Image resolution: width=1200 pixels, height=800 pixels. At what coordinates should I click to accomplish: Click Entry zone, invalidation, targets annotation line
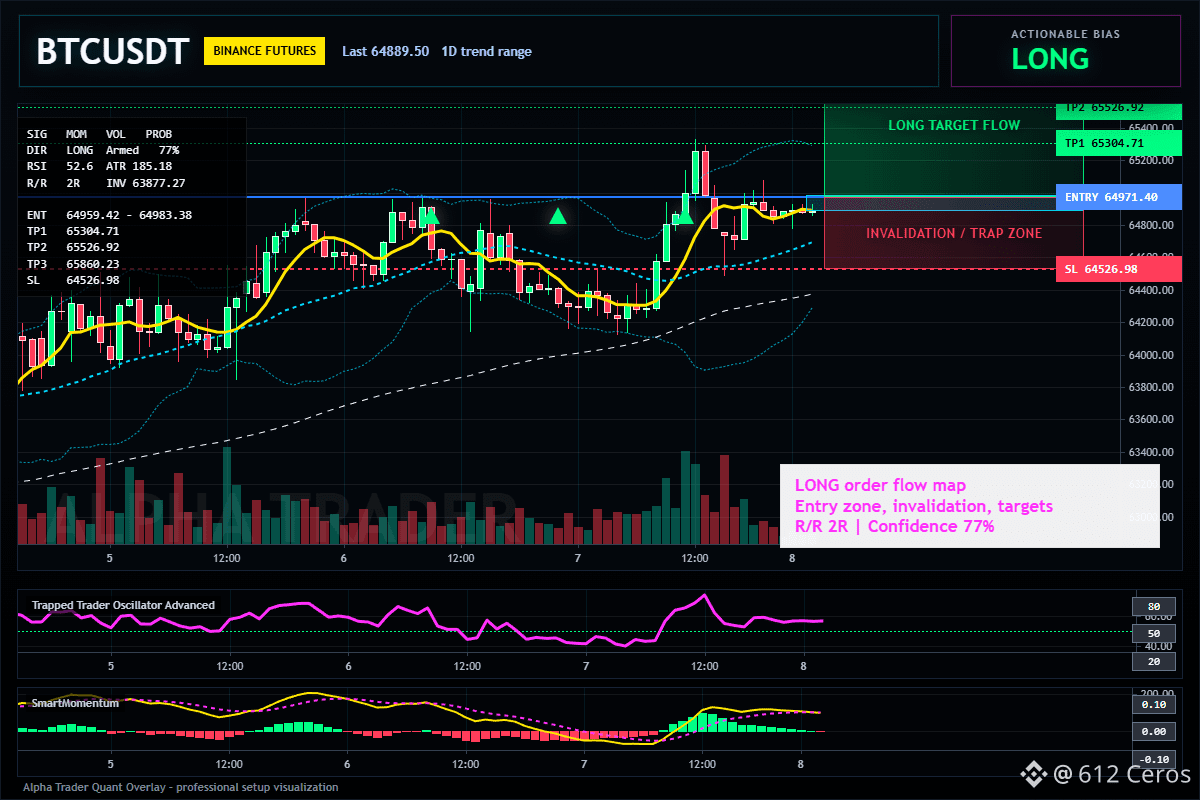(923, 506)
